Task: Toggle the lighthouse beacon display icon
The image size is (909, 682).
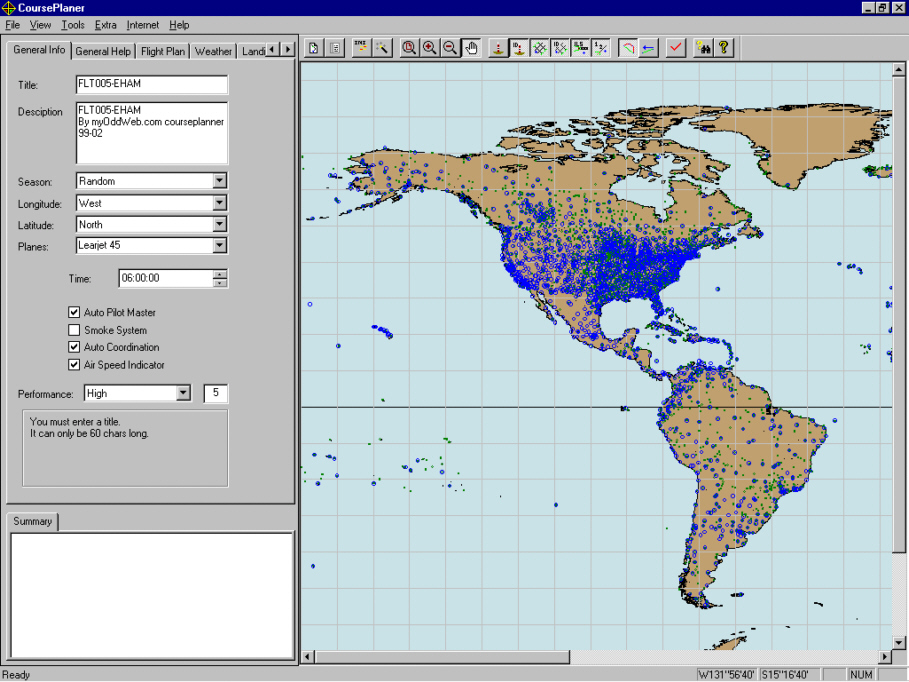Action: 498,48
